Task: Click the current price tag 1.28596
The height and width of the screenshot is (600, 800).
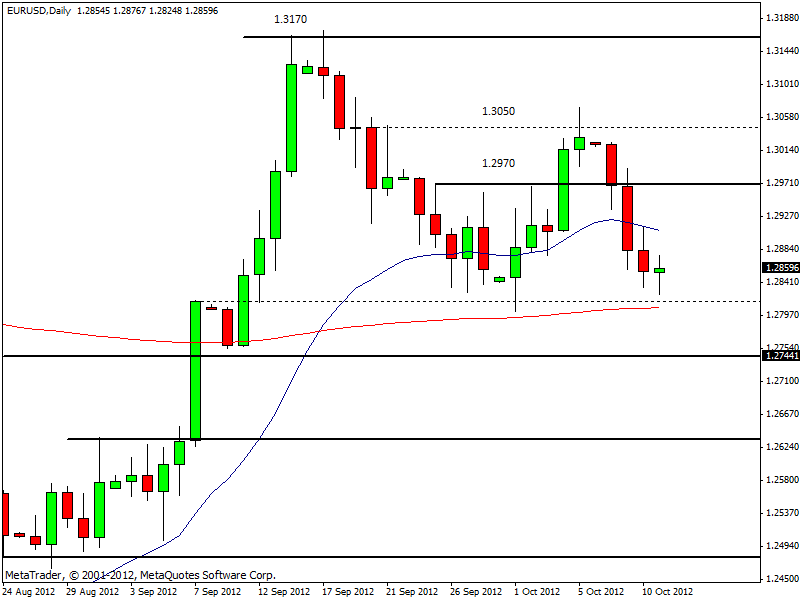Action: [x=780, y=268]
